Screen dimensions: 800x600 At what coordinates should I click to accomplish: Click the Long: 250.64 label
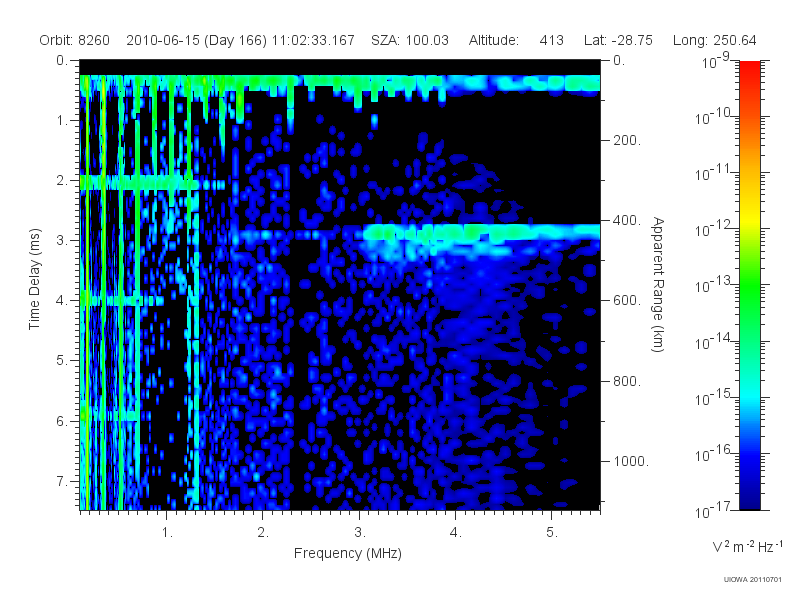coord(714,40)
